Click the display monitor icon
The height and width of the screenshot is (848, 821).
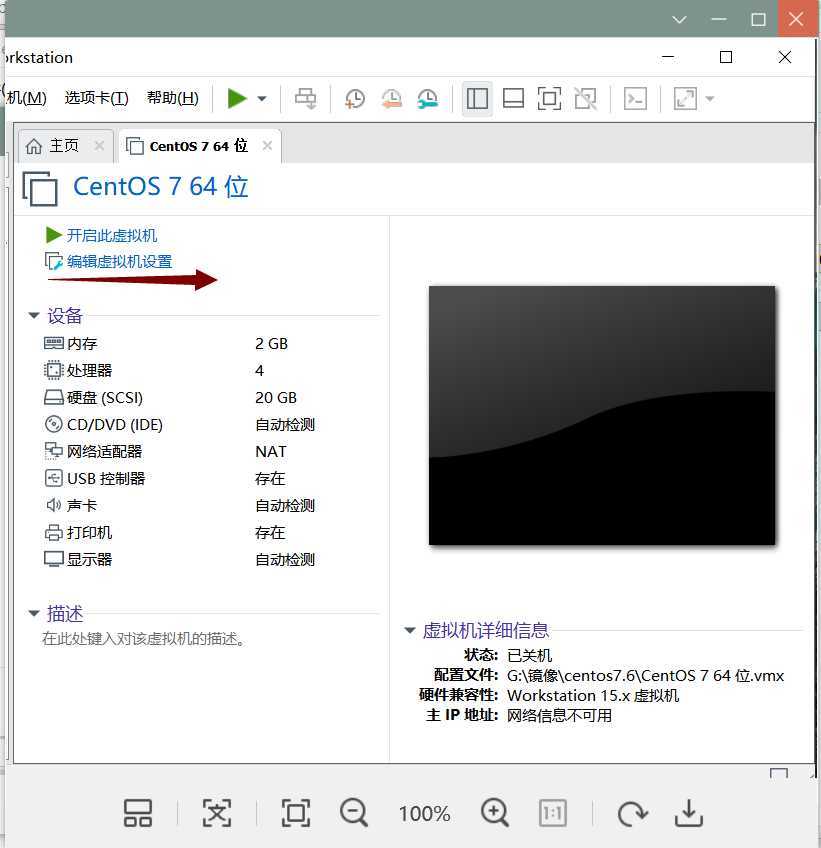54,559
